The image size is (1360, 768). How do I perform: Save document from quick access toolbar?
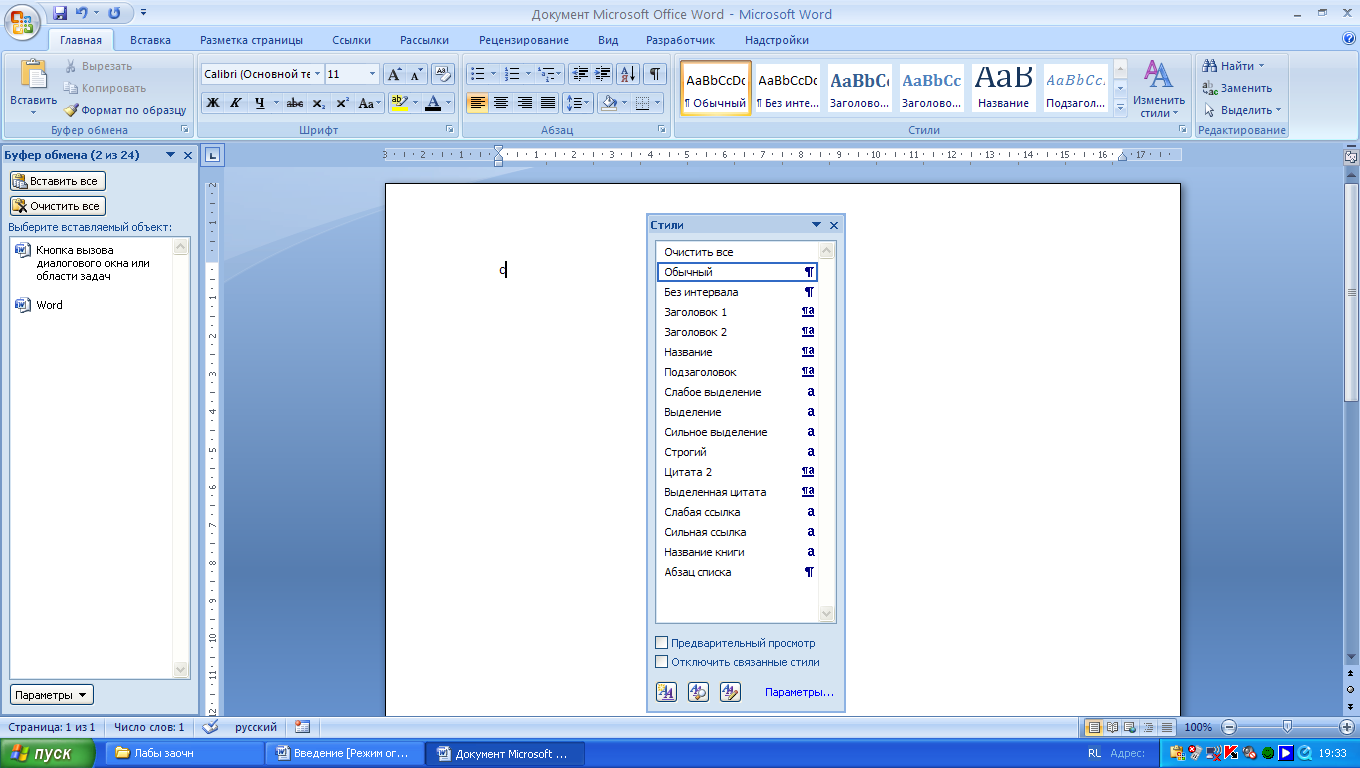coord(60,14)
